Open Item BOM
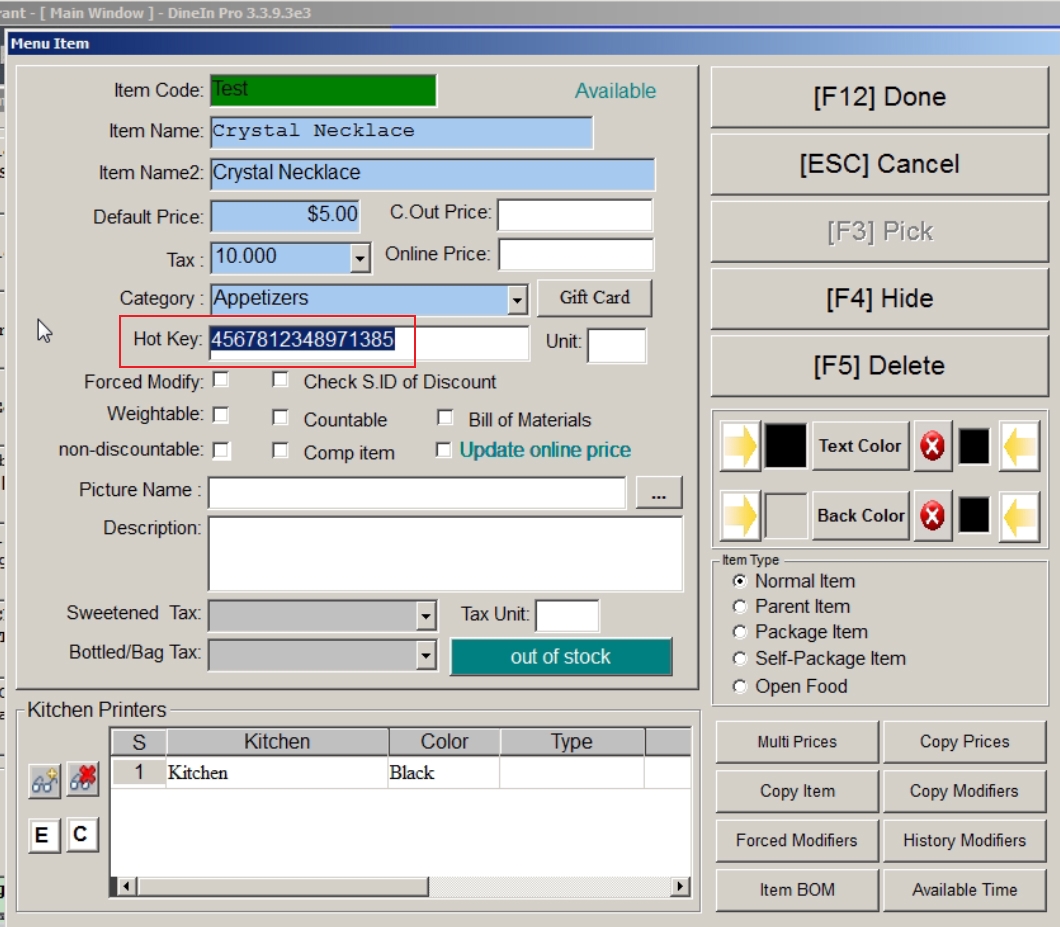Viewport: 1060px width, 927px height. pyautogui.click(x=797, y=890)
